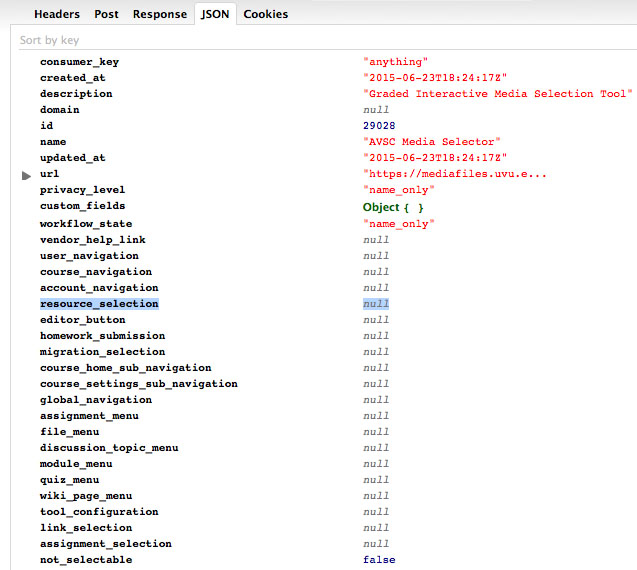Click the not_selectable key
This screenshot has height=570, width=637.
tap(86, 560)
